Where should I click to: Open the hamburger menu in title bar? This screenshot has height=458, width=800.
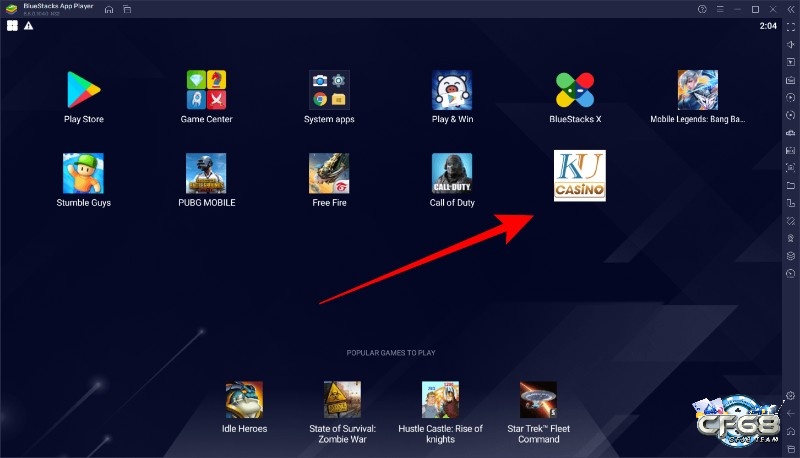[x=720, y=9]
